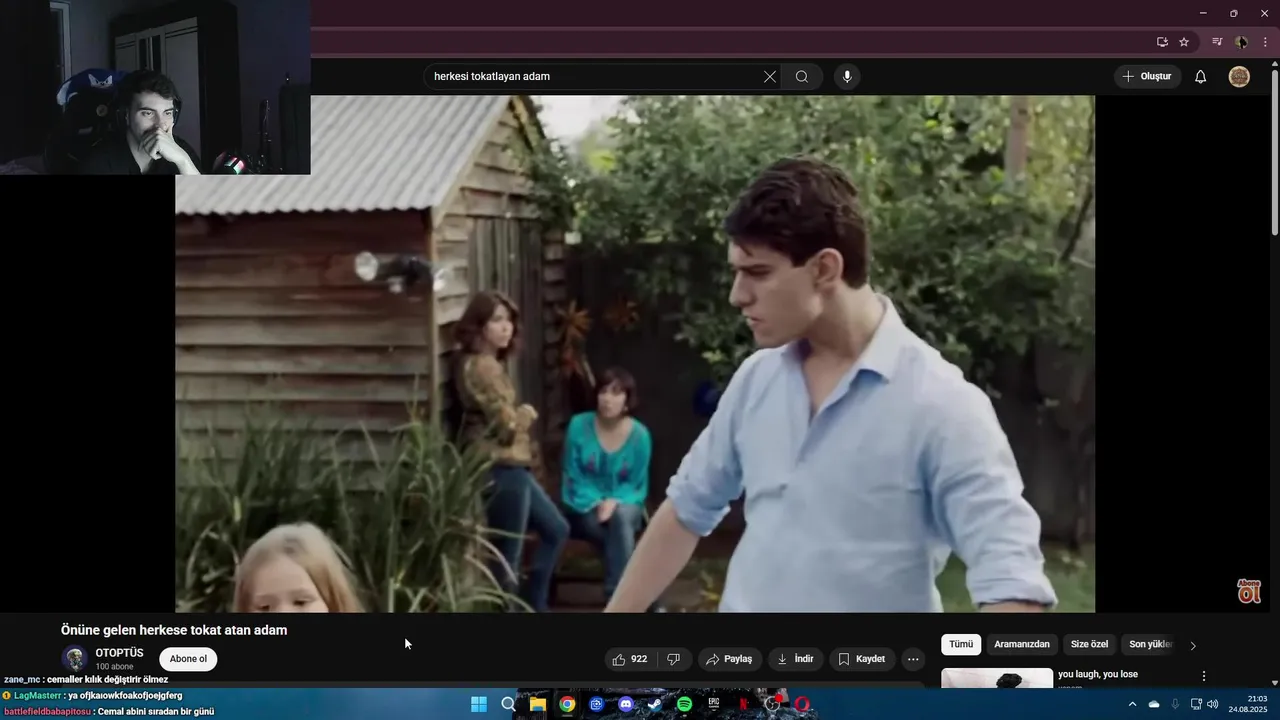Click the Oluştur create button
The image size is (1280, 720).
(1147, 77)
